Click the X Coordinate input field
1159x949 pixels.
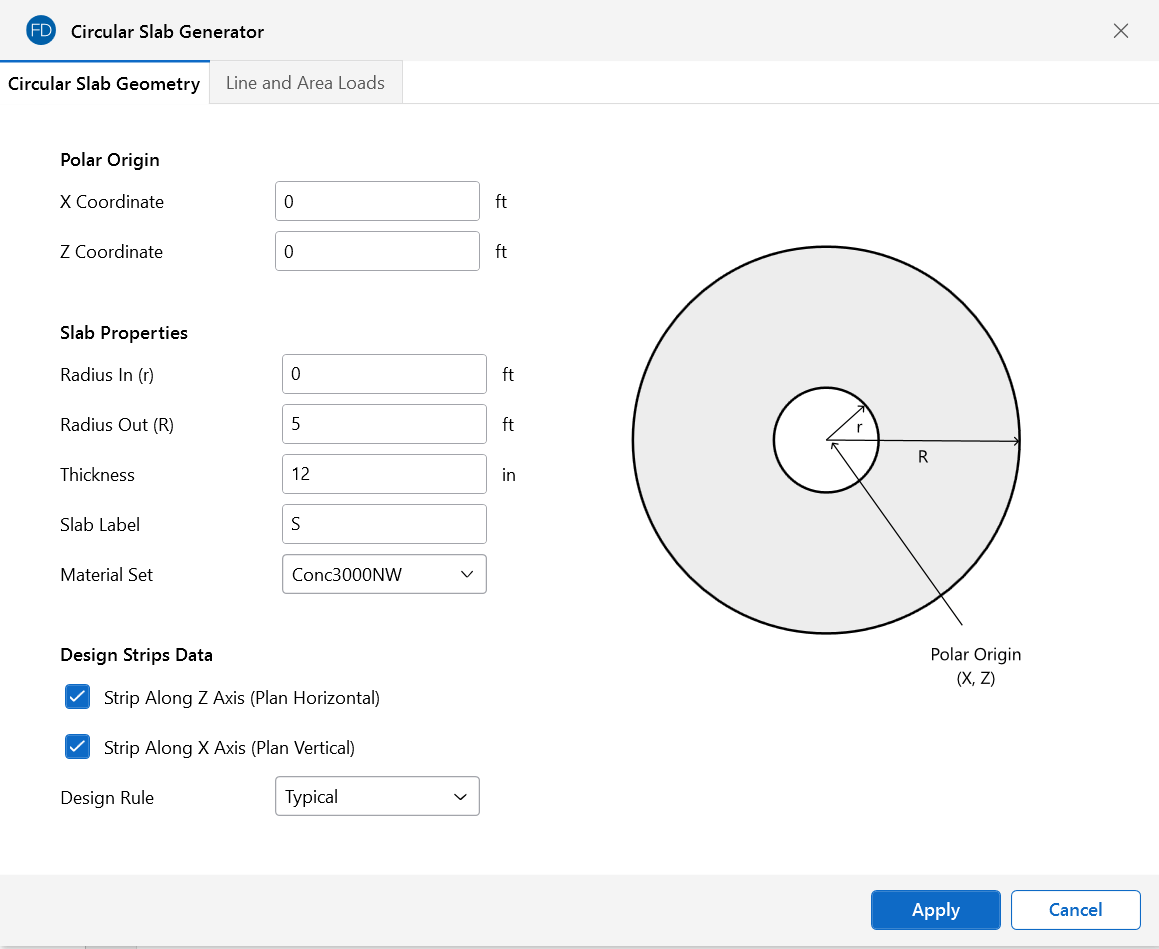[377, 201]
